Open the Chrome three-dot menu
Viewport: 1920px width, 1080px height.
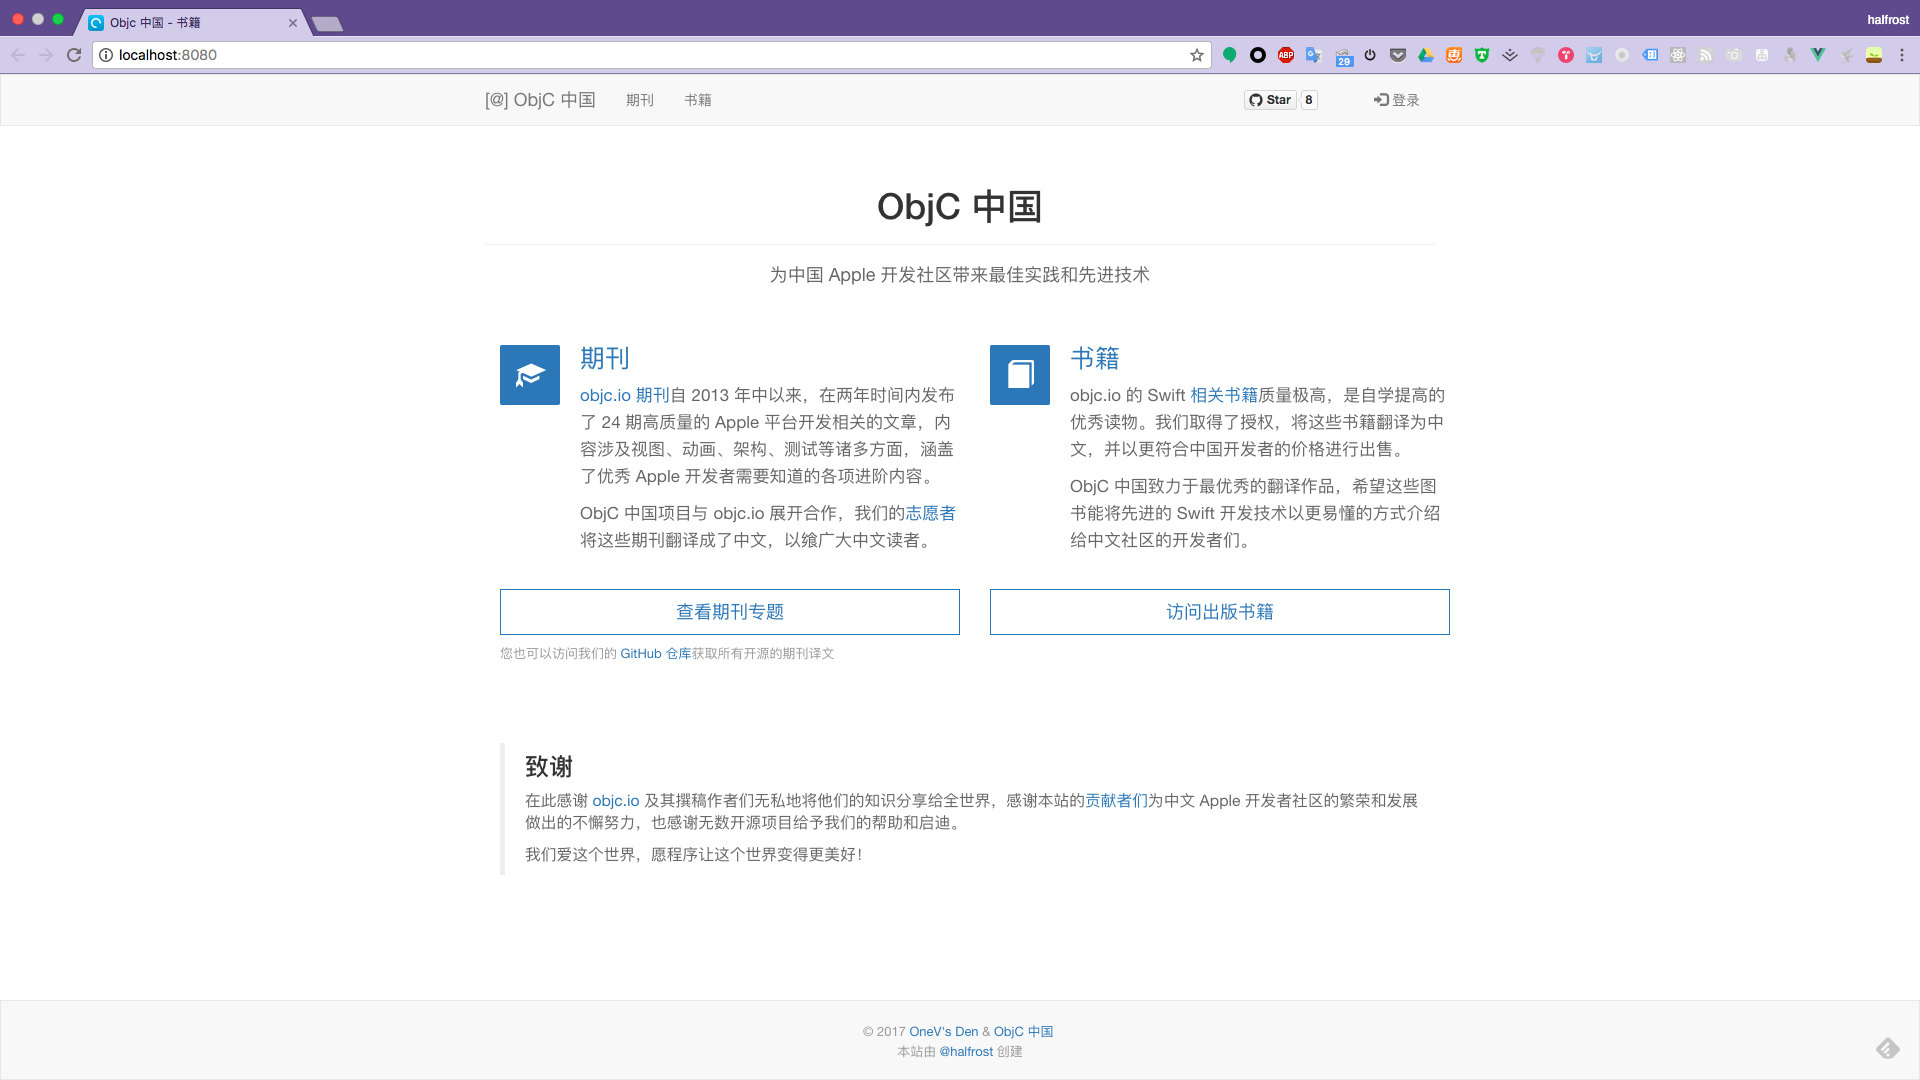pyautogui.click(x=1902, y=55)
